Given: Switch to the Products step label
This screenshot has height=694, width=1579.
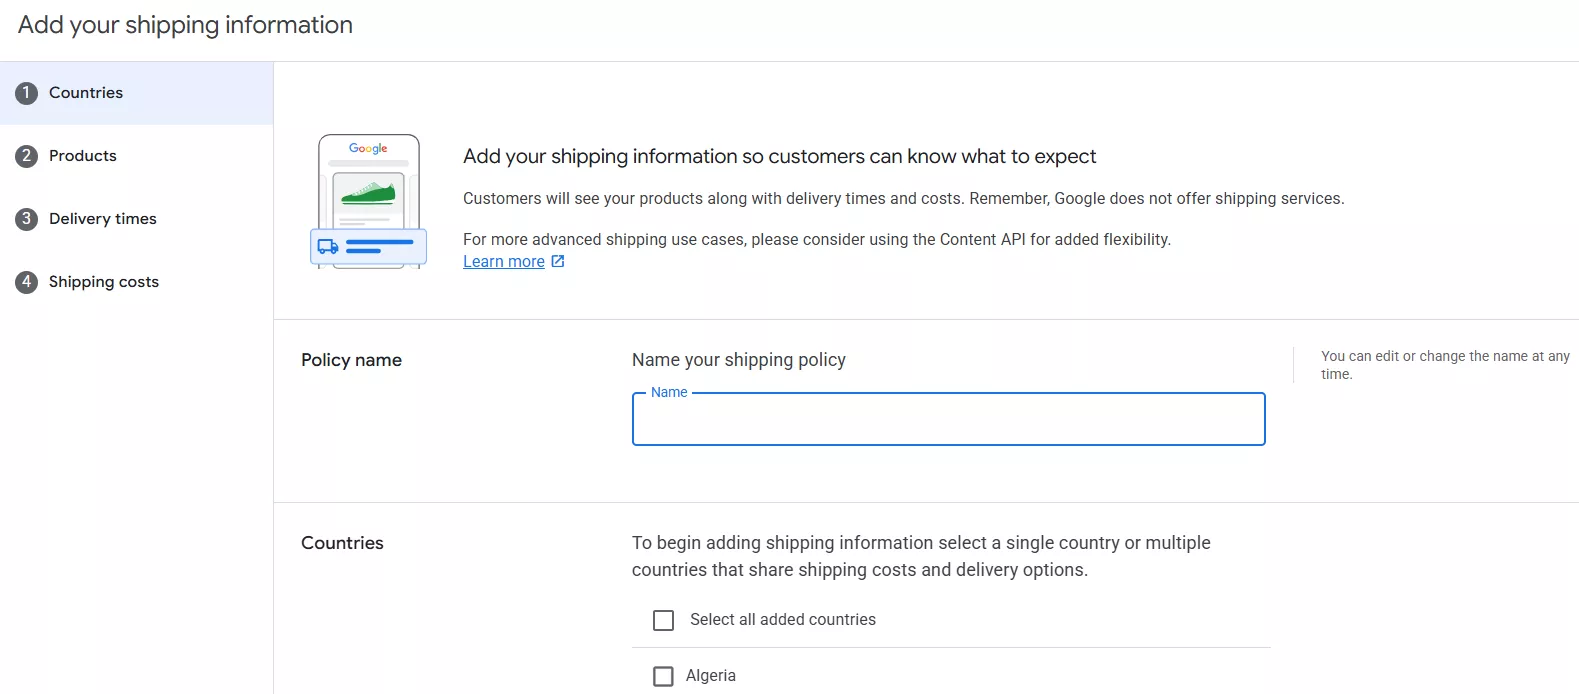Looking at the screenshot, I should pos(83,156).
